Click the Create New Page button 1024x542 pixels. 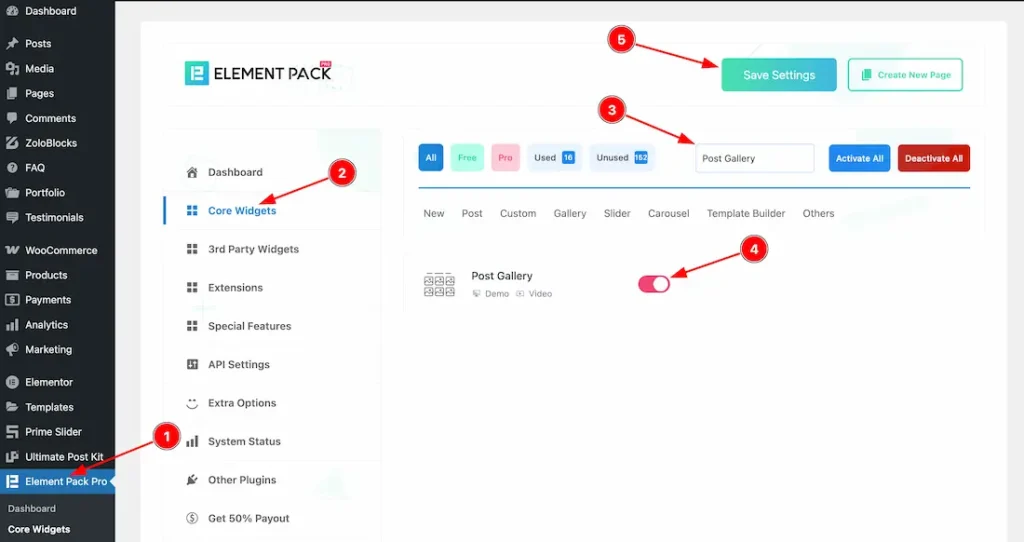point(905,74)
